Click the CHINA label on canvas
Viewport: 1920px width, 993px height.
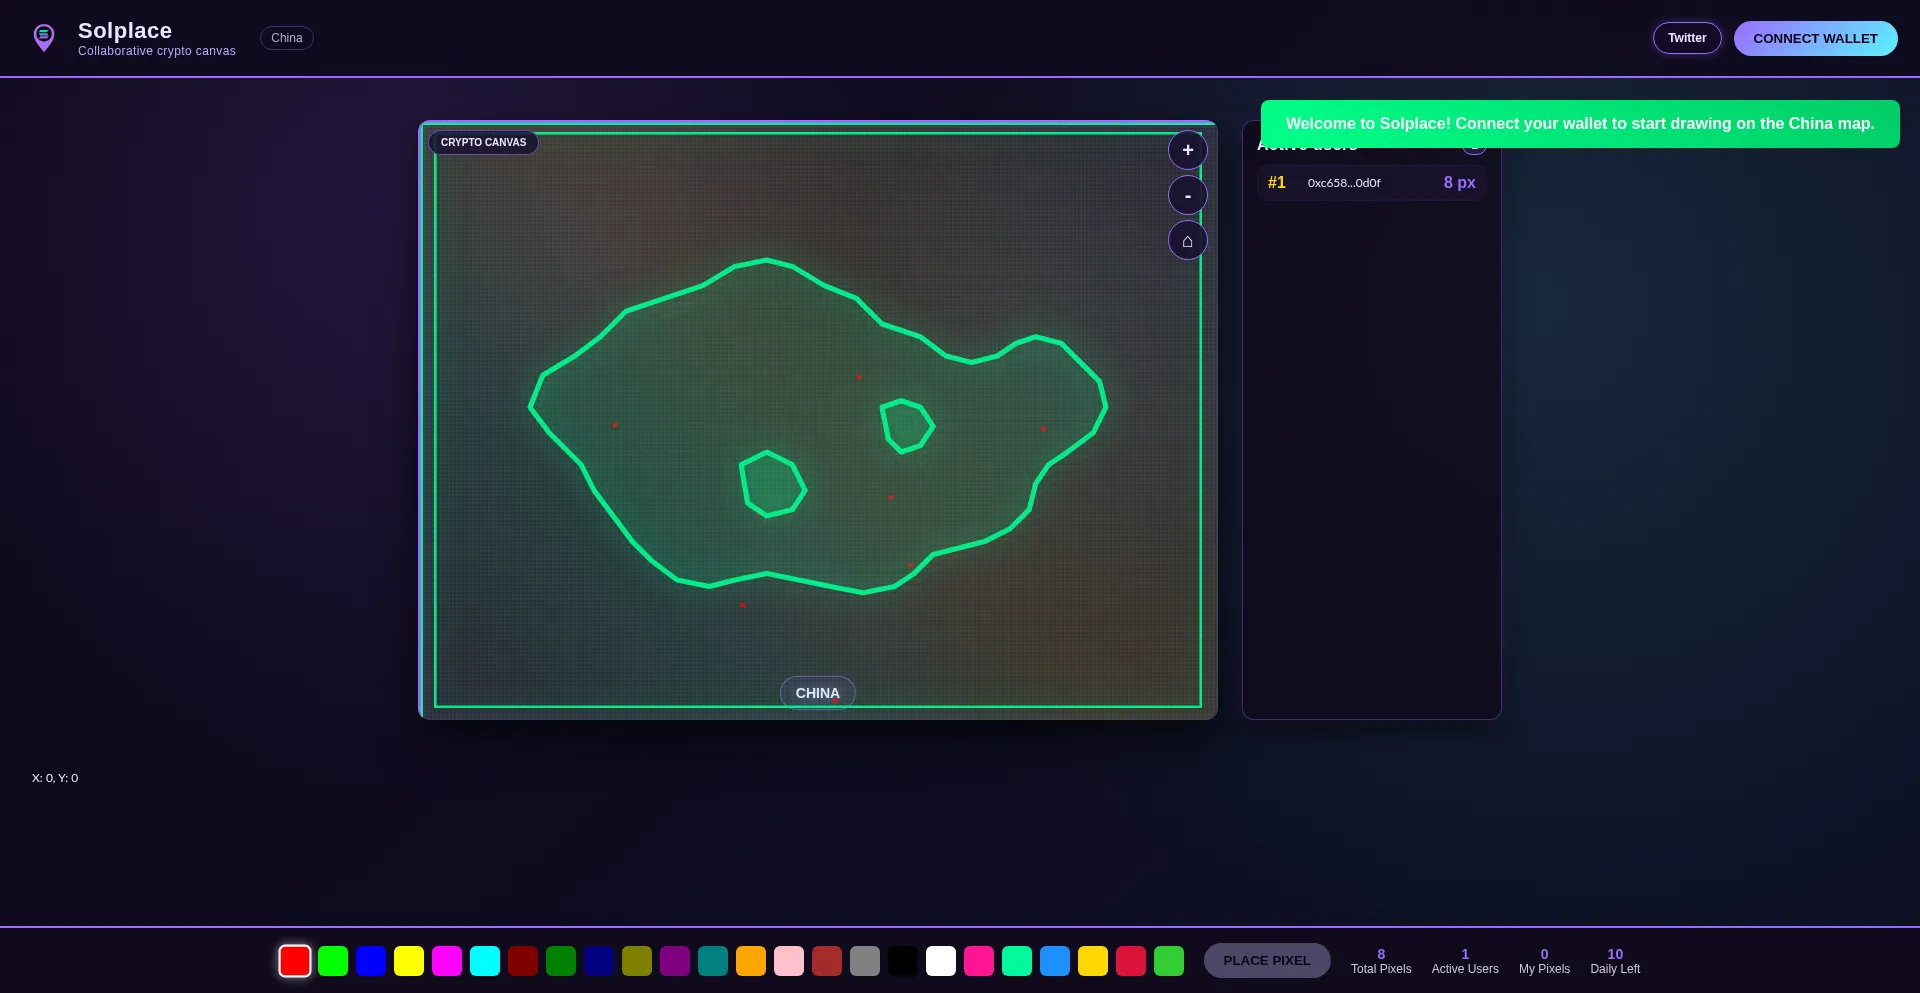pyautogui.click(x=817, y=693)
